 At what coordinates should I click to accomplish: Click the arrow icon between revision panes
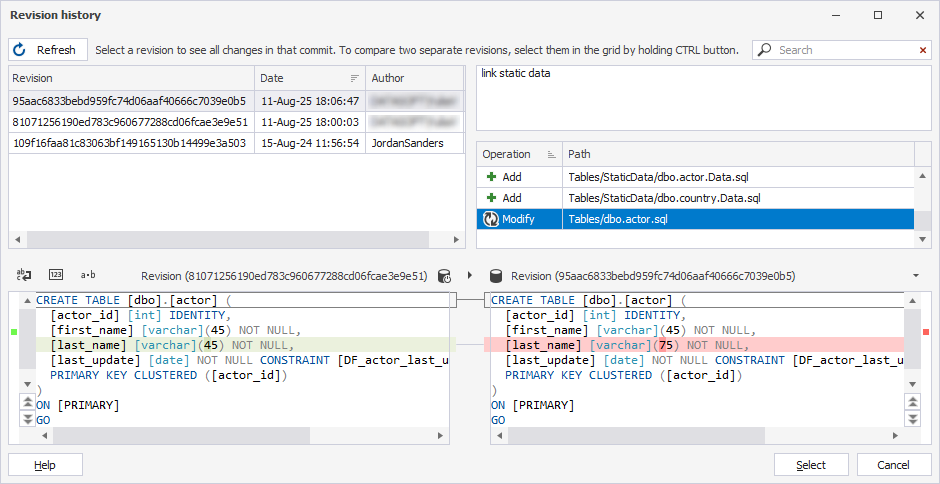tap(470, 276)
